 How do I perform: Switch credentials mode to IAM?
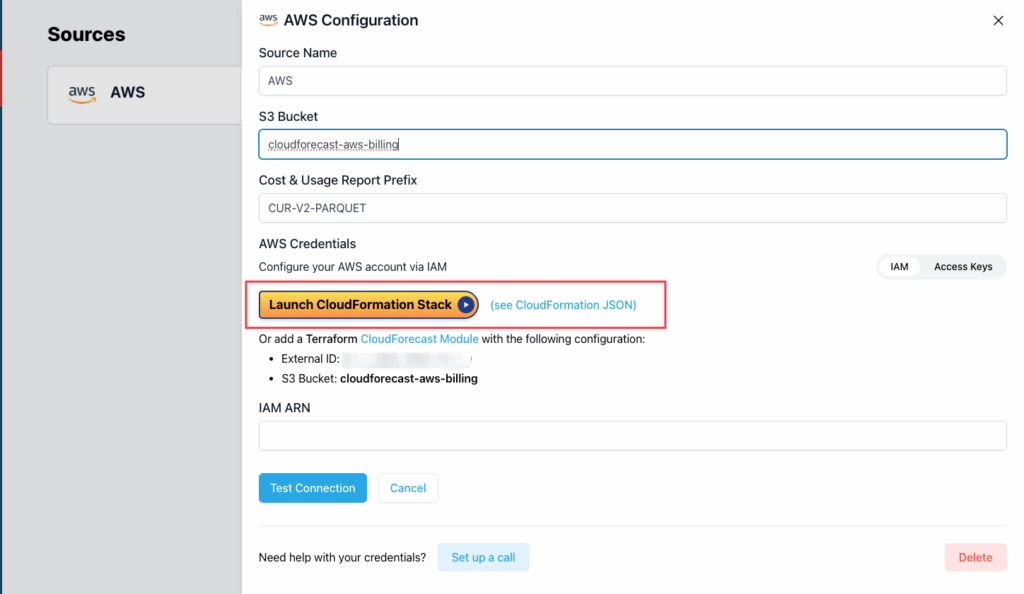click(899, 266)
